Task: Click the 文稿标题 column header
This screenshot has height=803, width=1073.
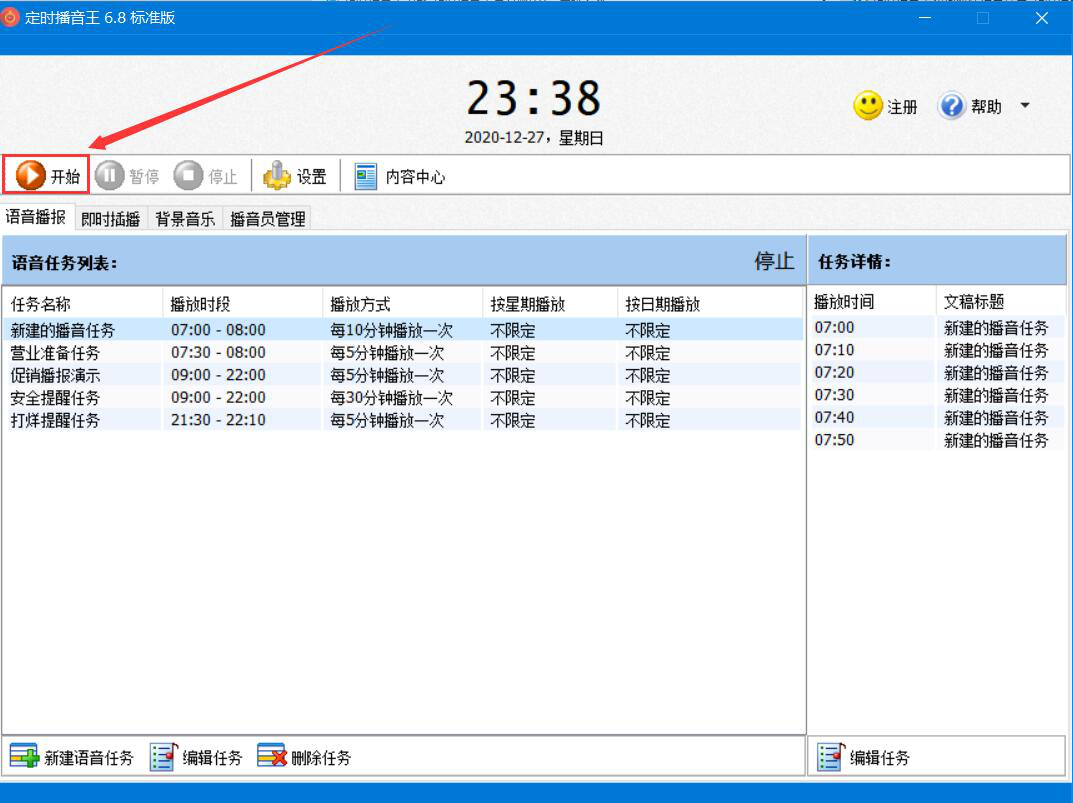Action: (1001, 302)
